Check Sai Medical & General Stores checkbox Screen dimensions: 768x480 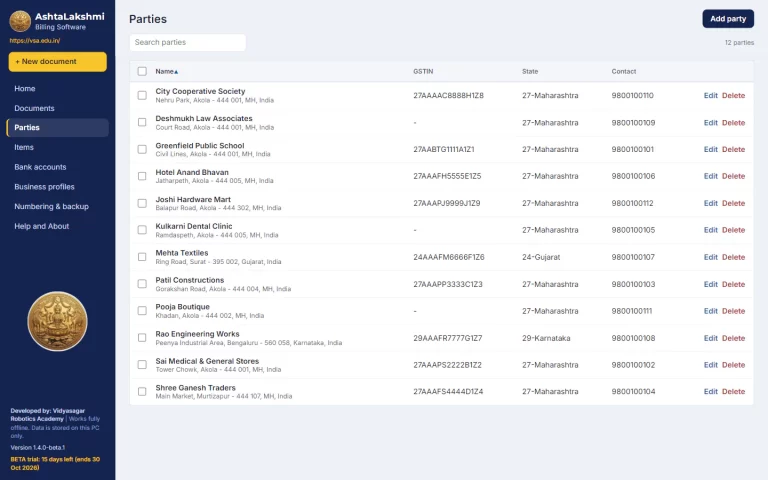coord(142,365)
